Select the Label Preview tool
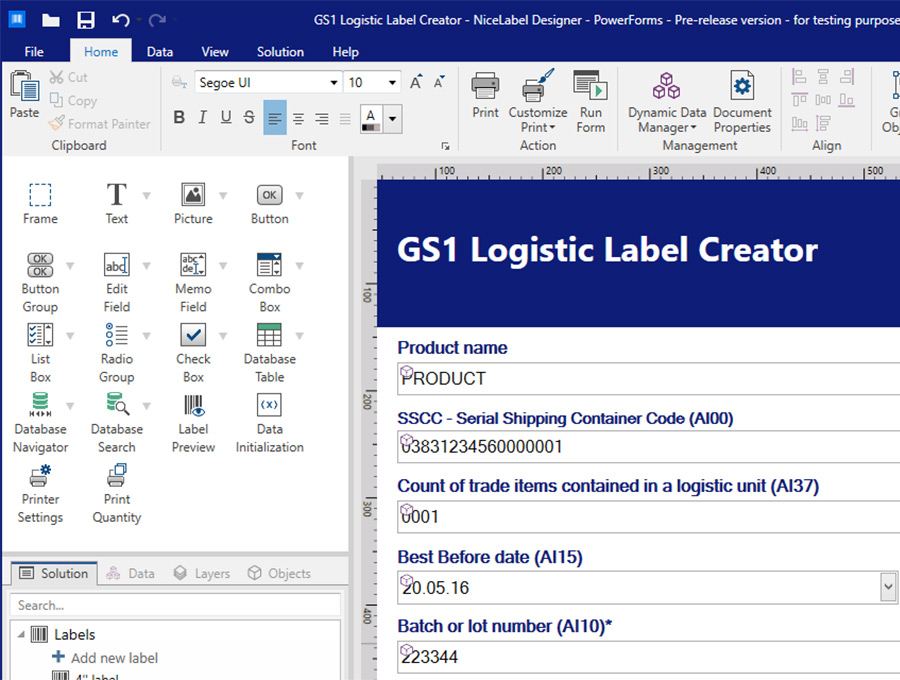This screenshot has height=680, width=900. coord(193,422)
